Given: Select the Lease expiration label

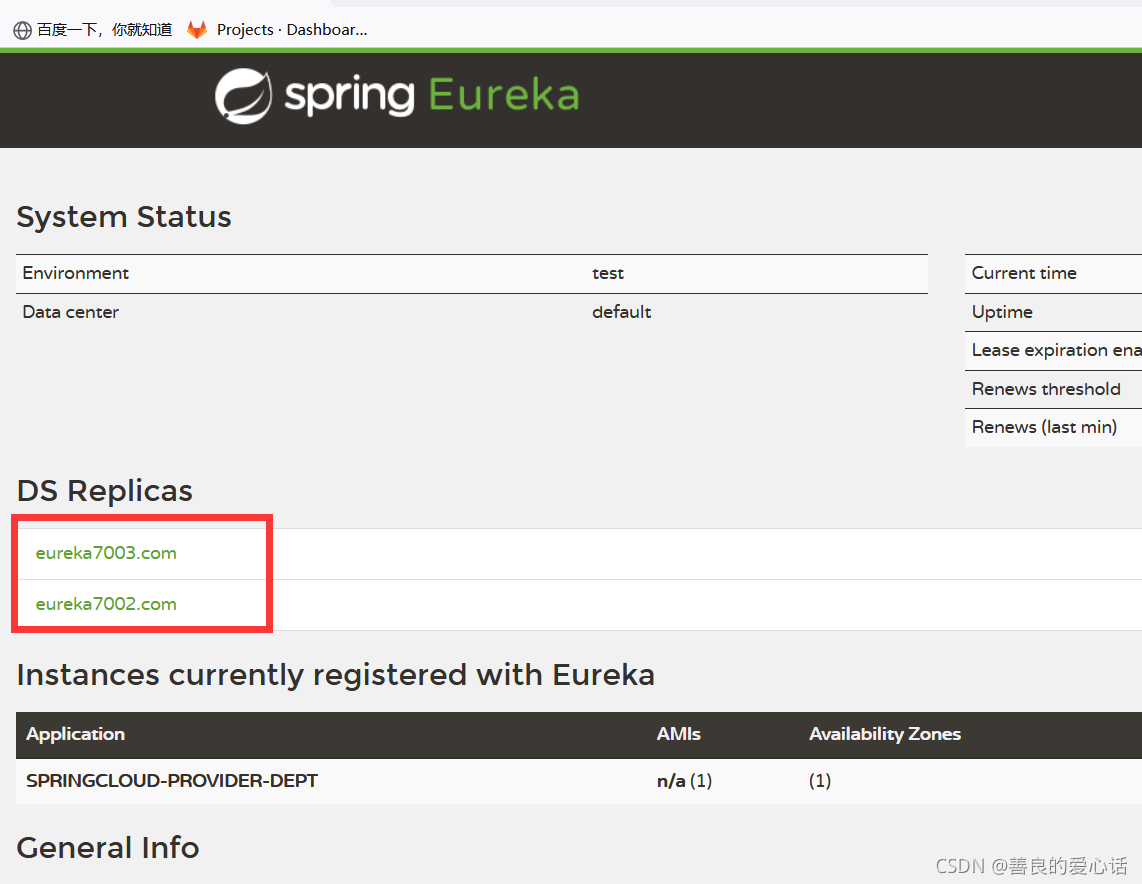Looking at the screenshot, I should [1056, 350].
